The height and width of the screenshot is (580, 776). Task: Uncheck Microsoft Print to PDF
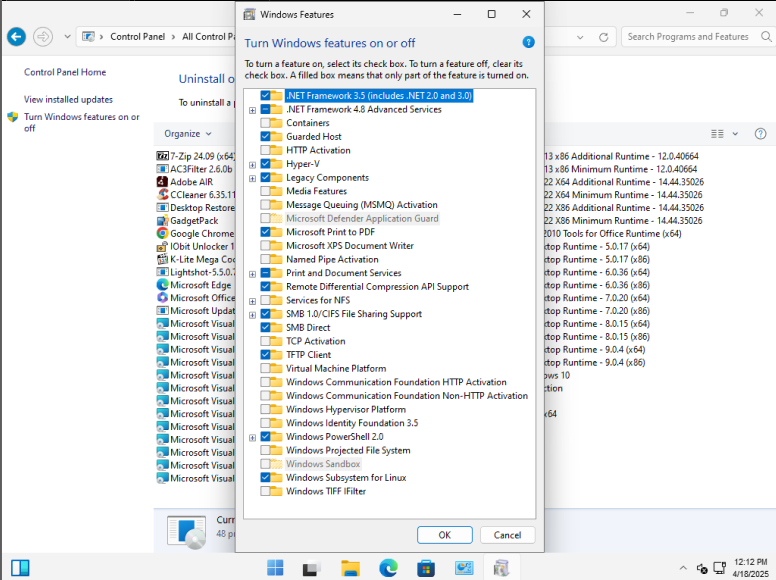265,232
